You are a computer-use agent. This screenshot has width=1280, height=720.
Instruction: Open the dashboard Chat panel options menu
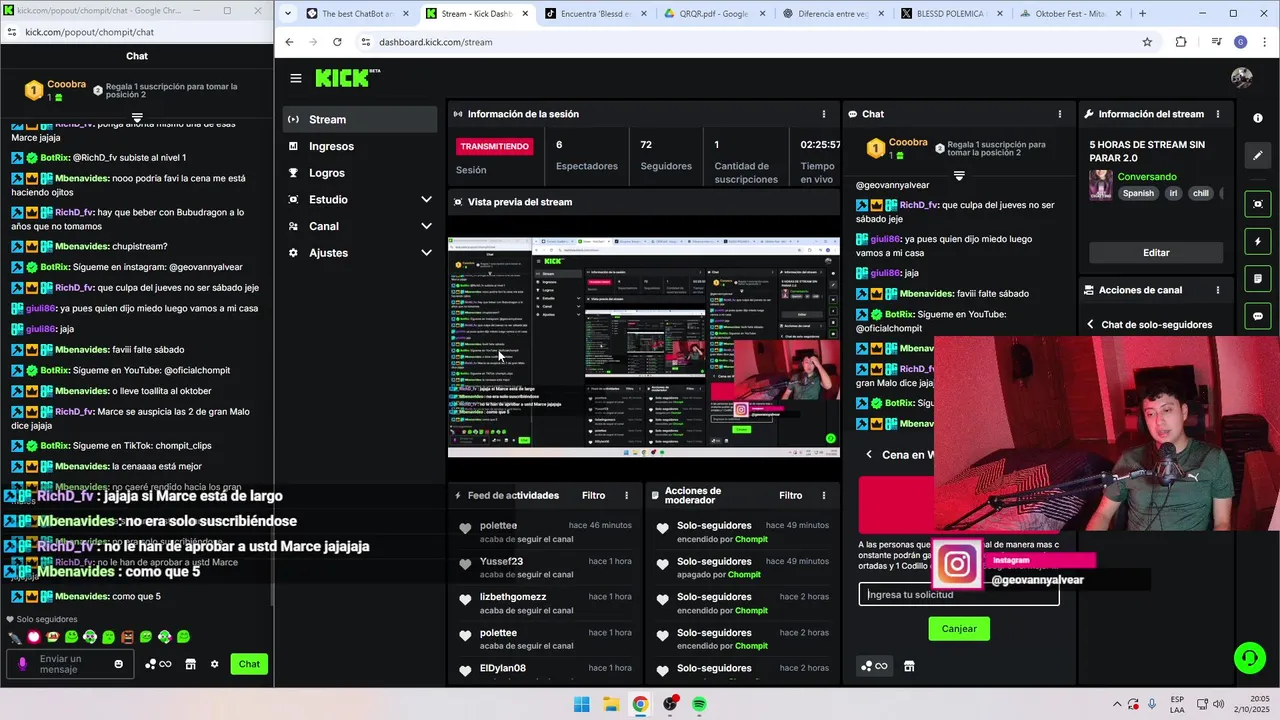click(1060, 114)
